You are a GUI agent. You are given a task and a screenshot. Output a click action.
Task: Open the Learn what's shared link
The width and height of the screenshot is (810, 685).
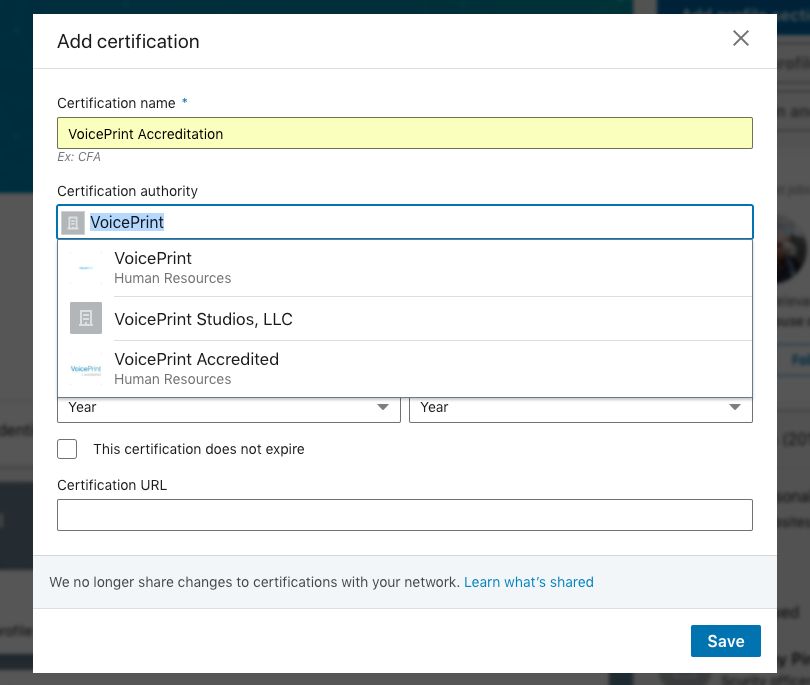click(x=528, y=582)
